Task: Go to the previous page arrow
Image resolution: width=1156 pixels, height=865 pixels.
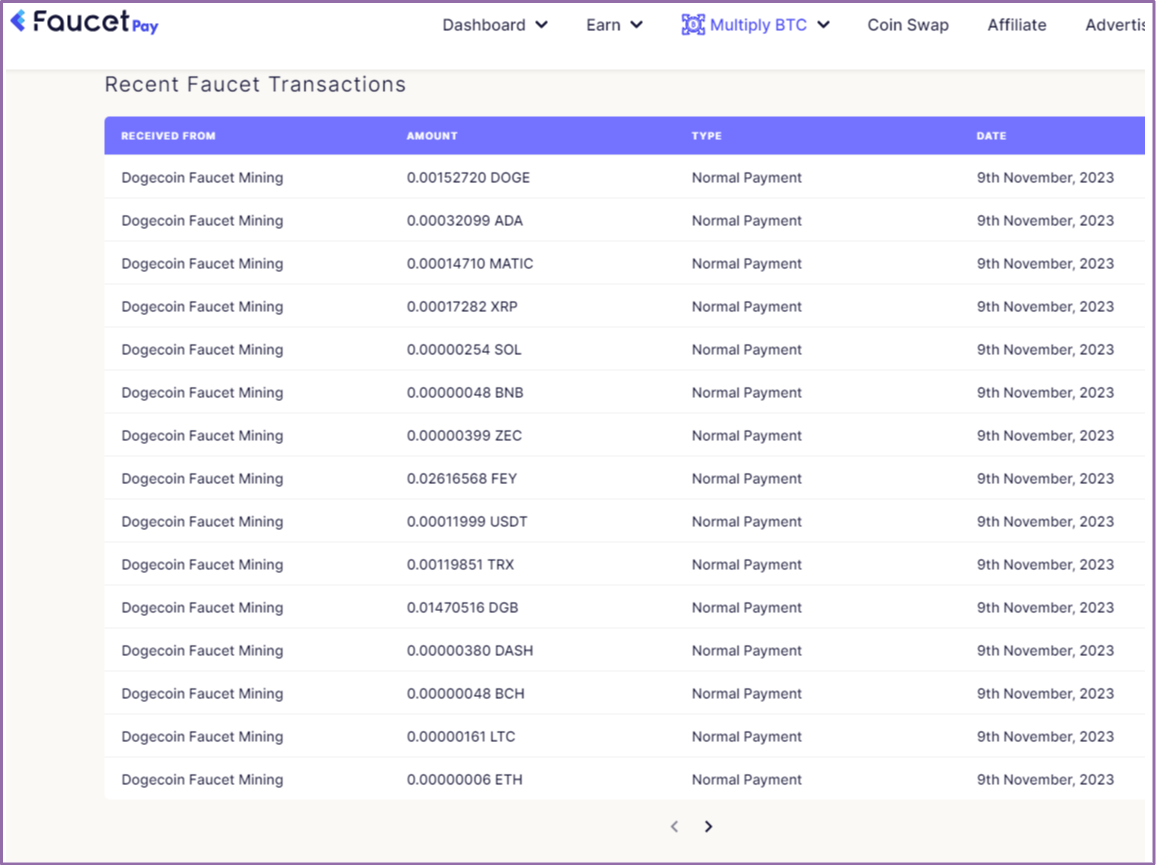Action: [674, 827]
